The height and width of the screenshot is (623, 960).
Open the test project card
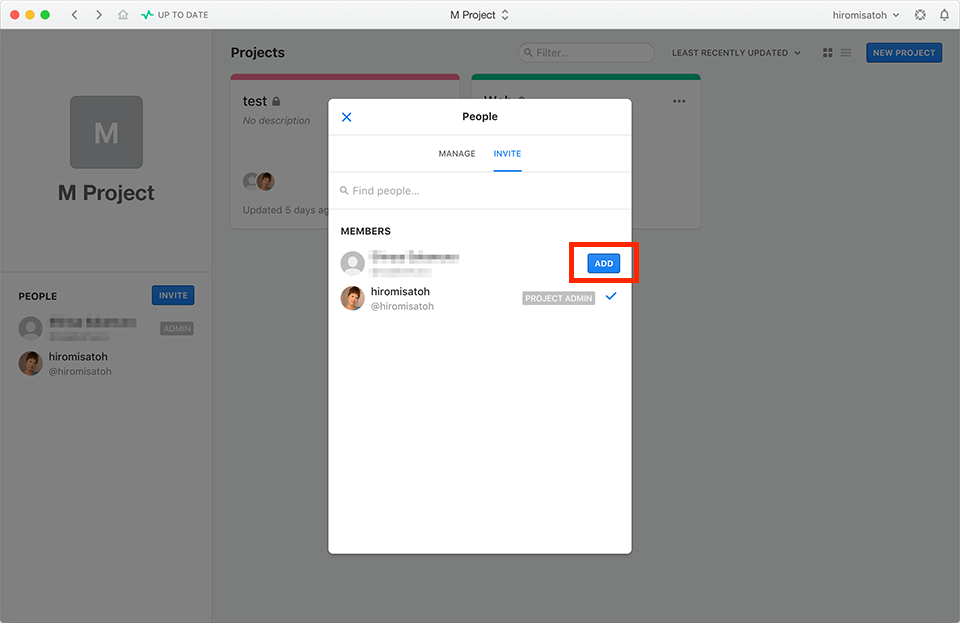click(279, 152)
